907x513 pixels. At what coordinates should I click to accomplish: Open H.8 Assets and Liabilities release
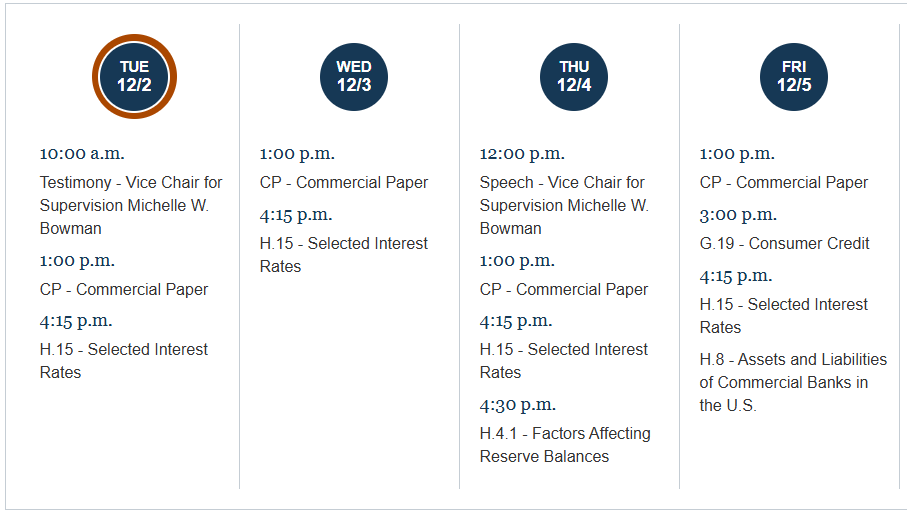coord(793,382)
